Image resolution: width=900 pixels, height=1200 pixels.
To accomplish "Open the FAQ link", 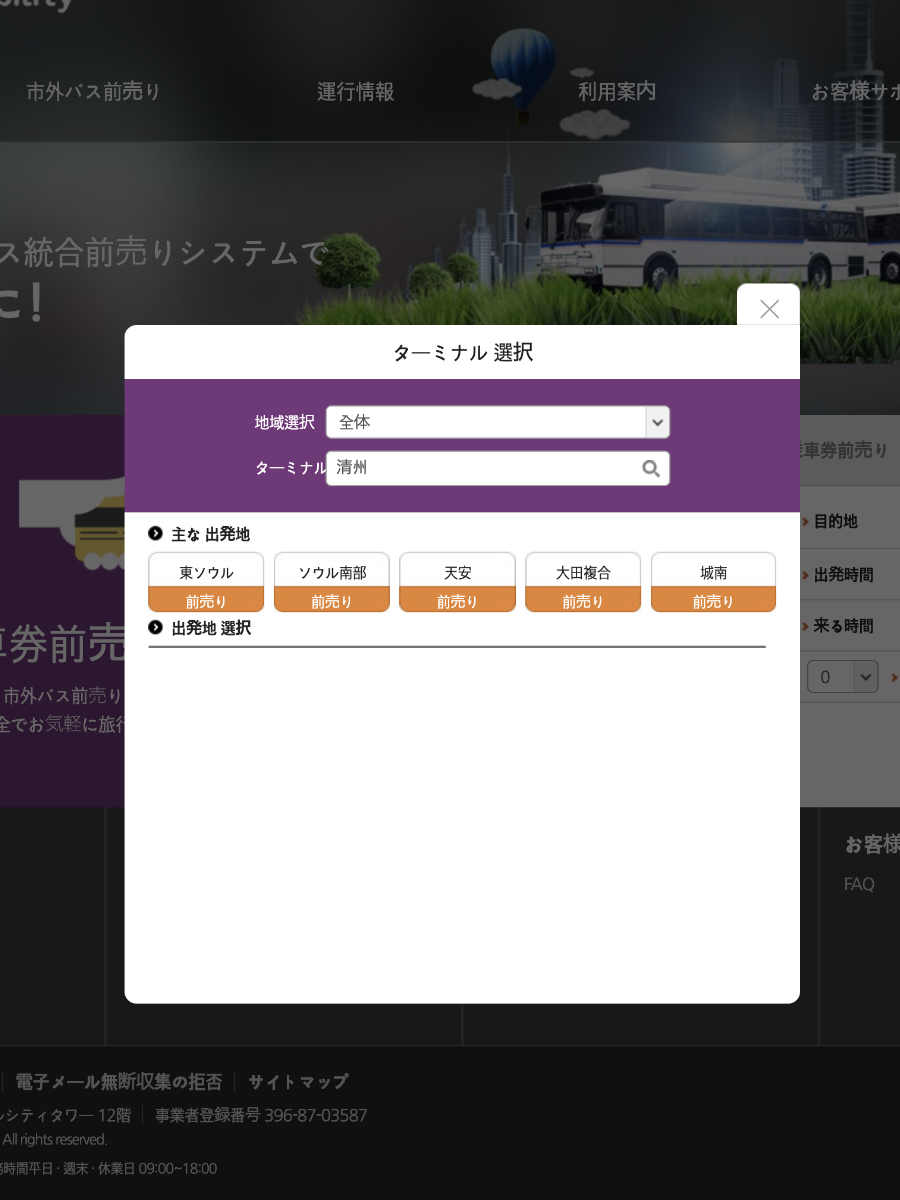I will (859, 884).
